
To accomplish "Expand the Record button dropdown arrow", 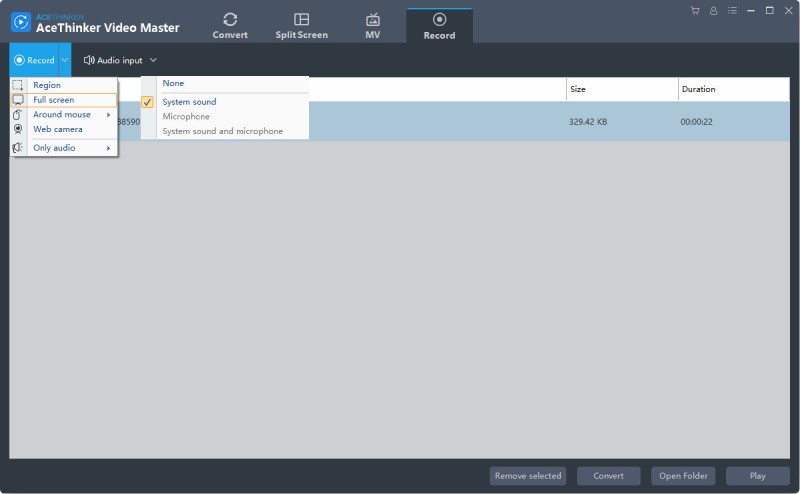I will tap(65, 60).
